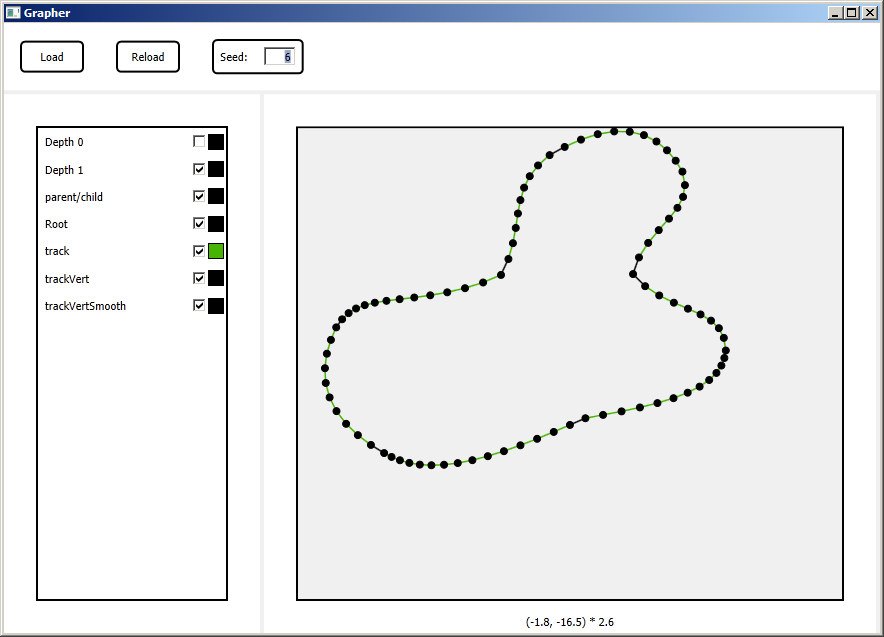Click the Load button

point(52,57)
